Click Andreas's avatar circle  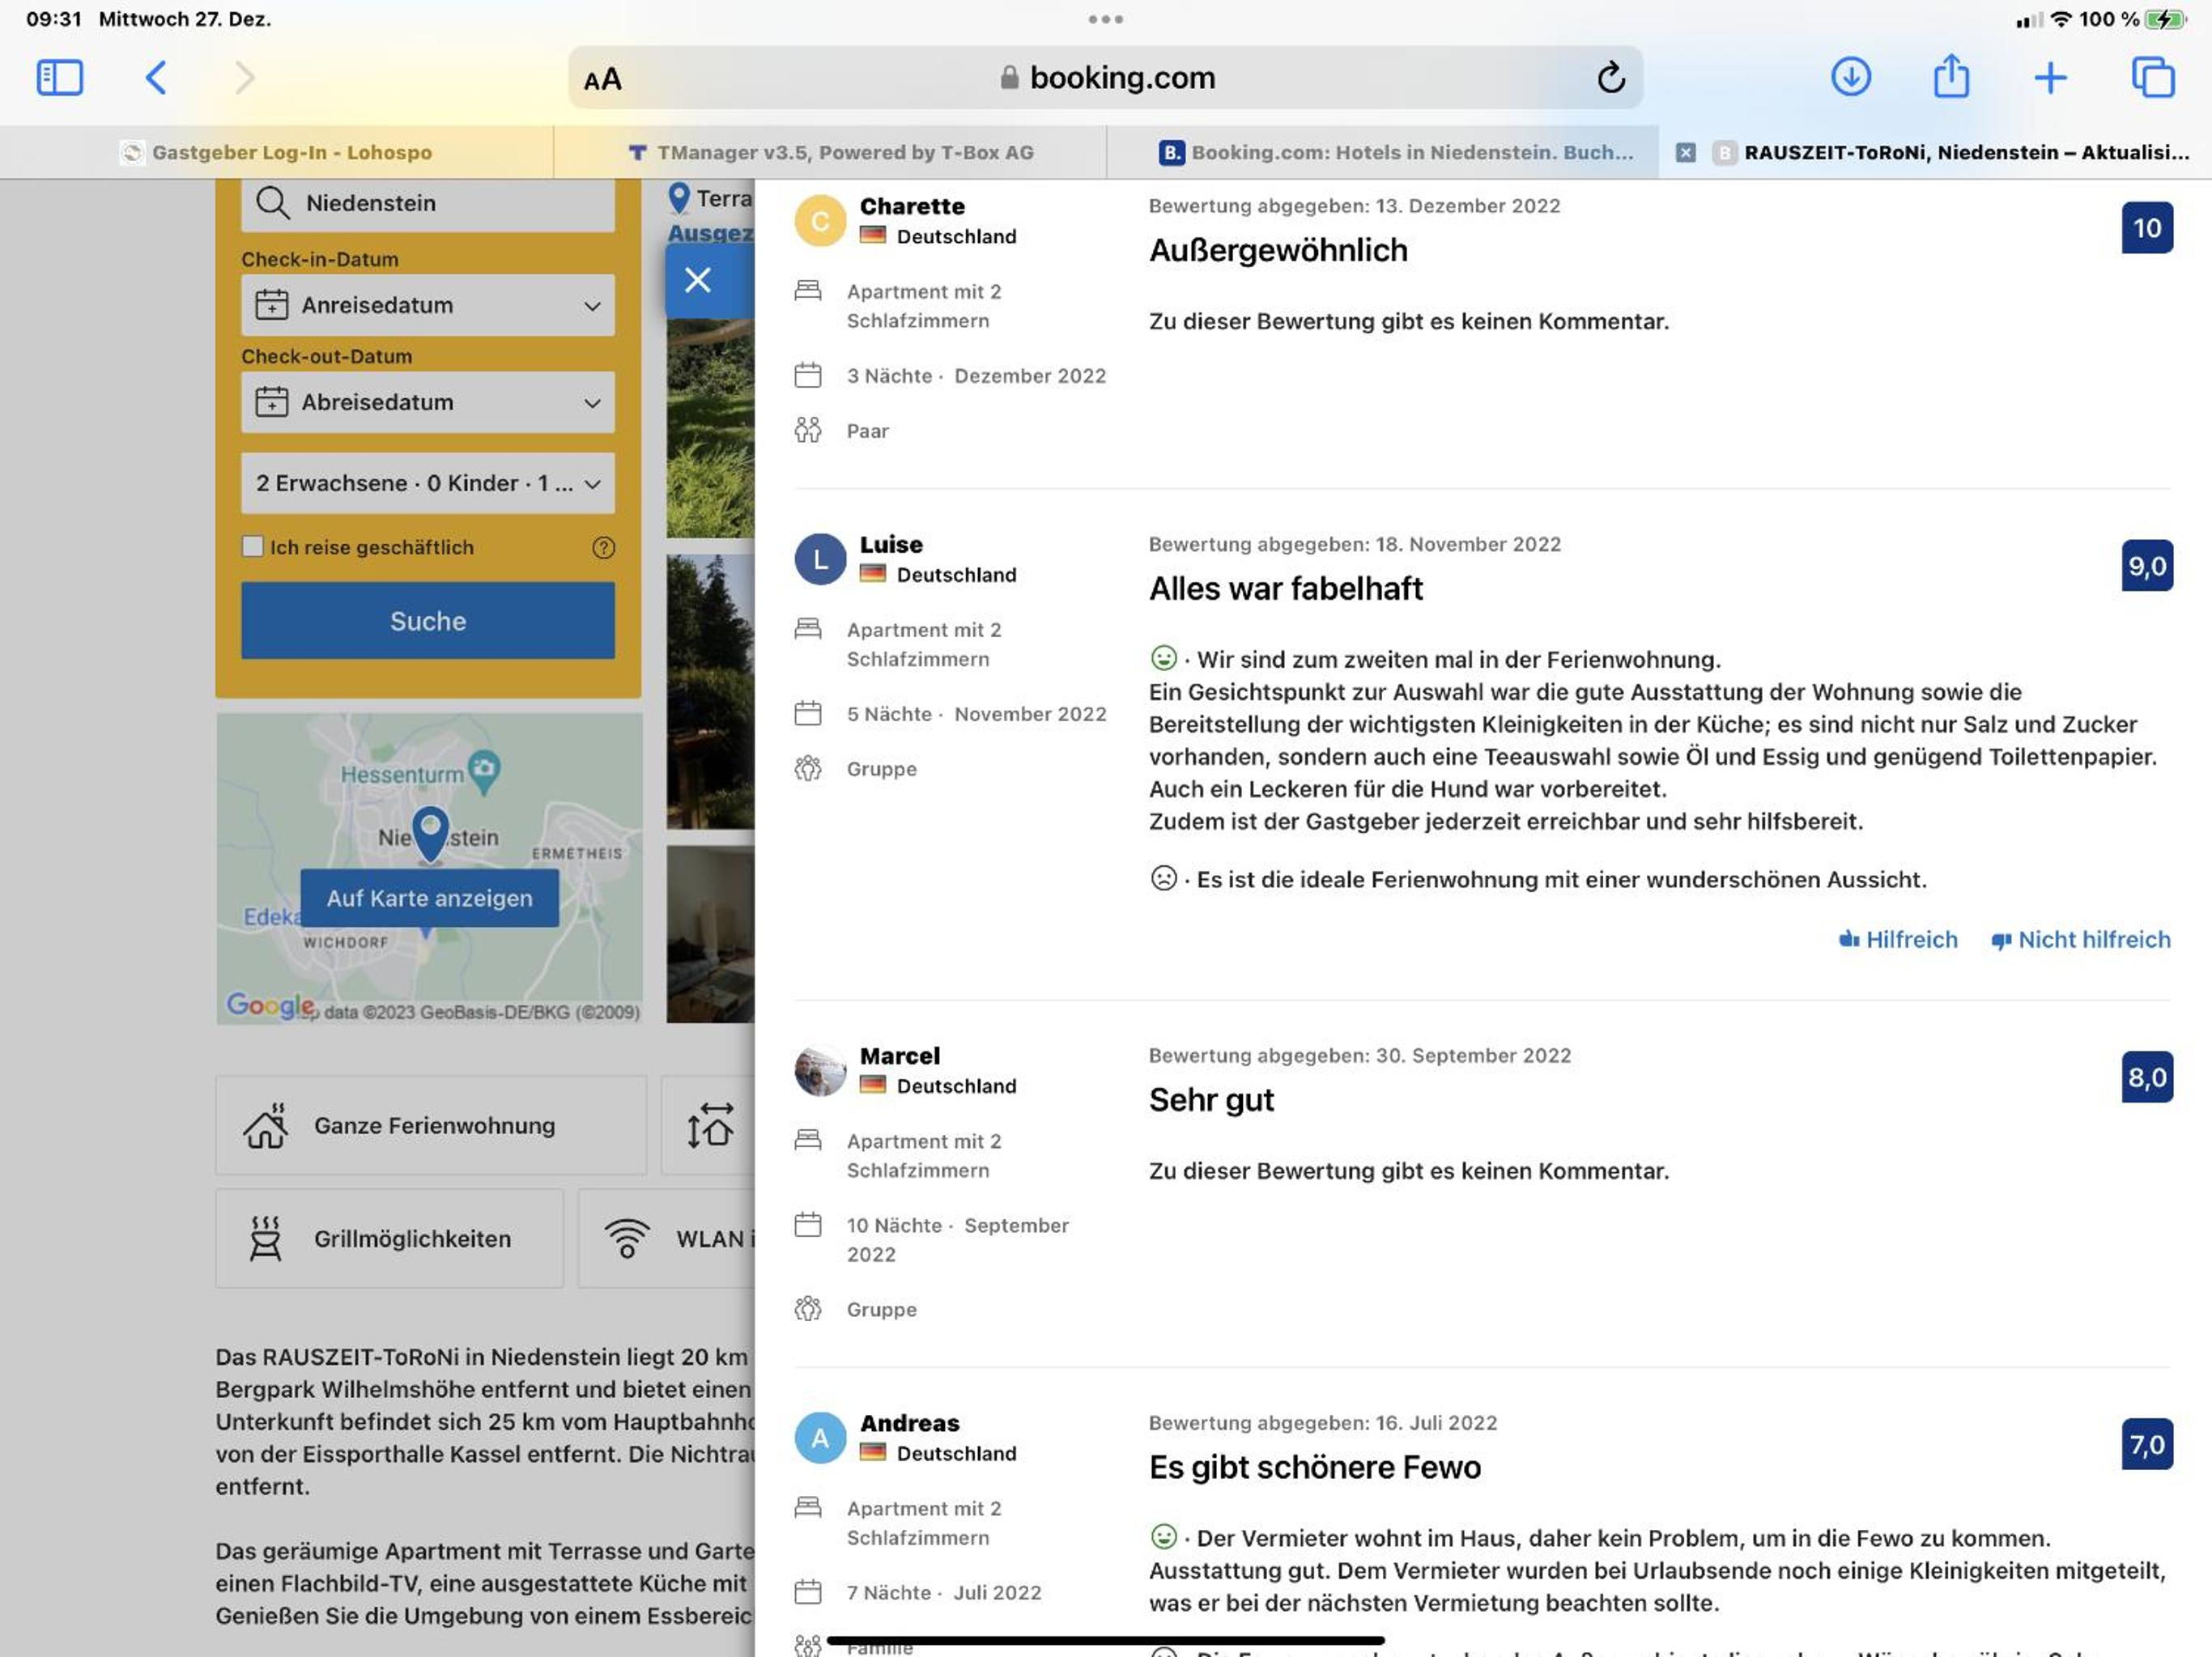point(820,1437)
